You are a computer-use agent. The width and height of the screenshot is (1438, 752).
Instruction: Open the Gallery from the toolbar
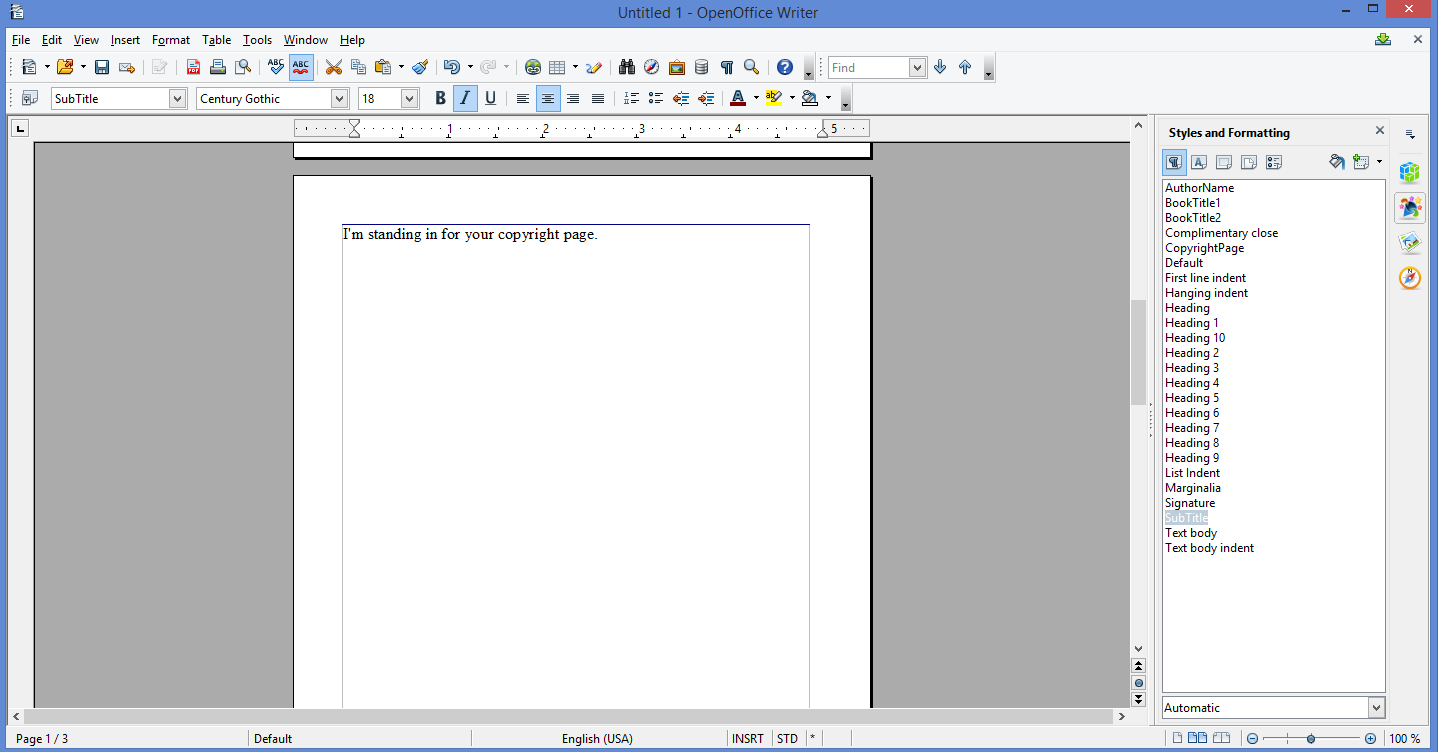677,67
